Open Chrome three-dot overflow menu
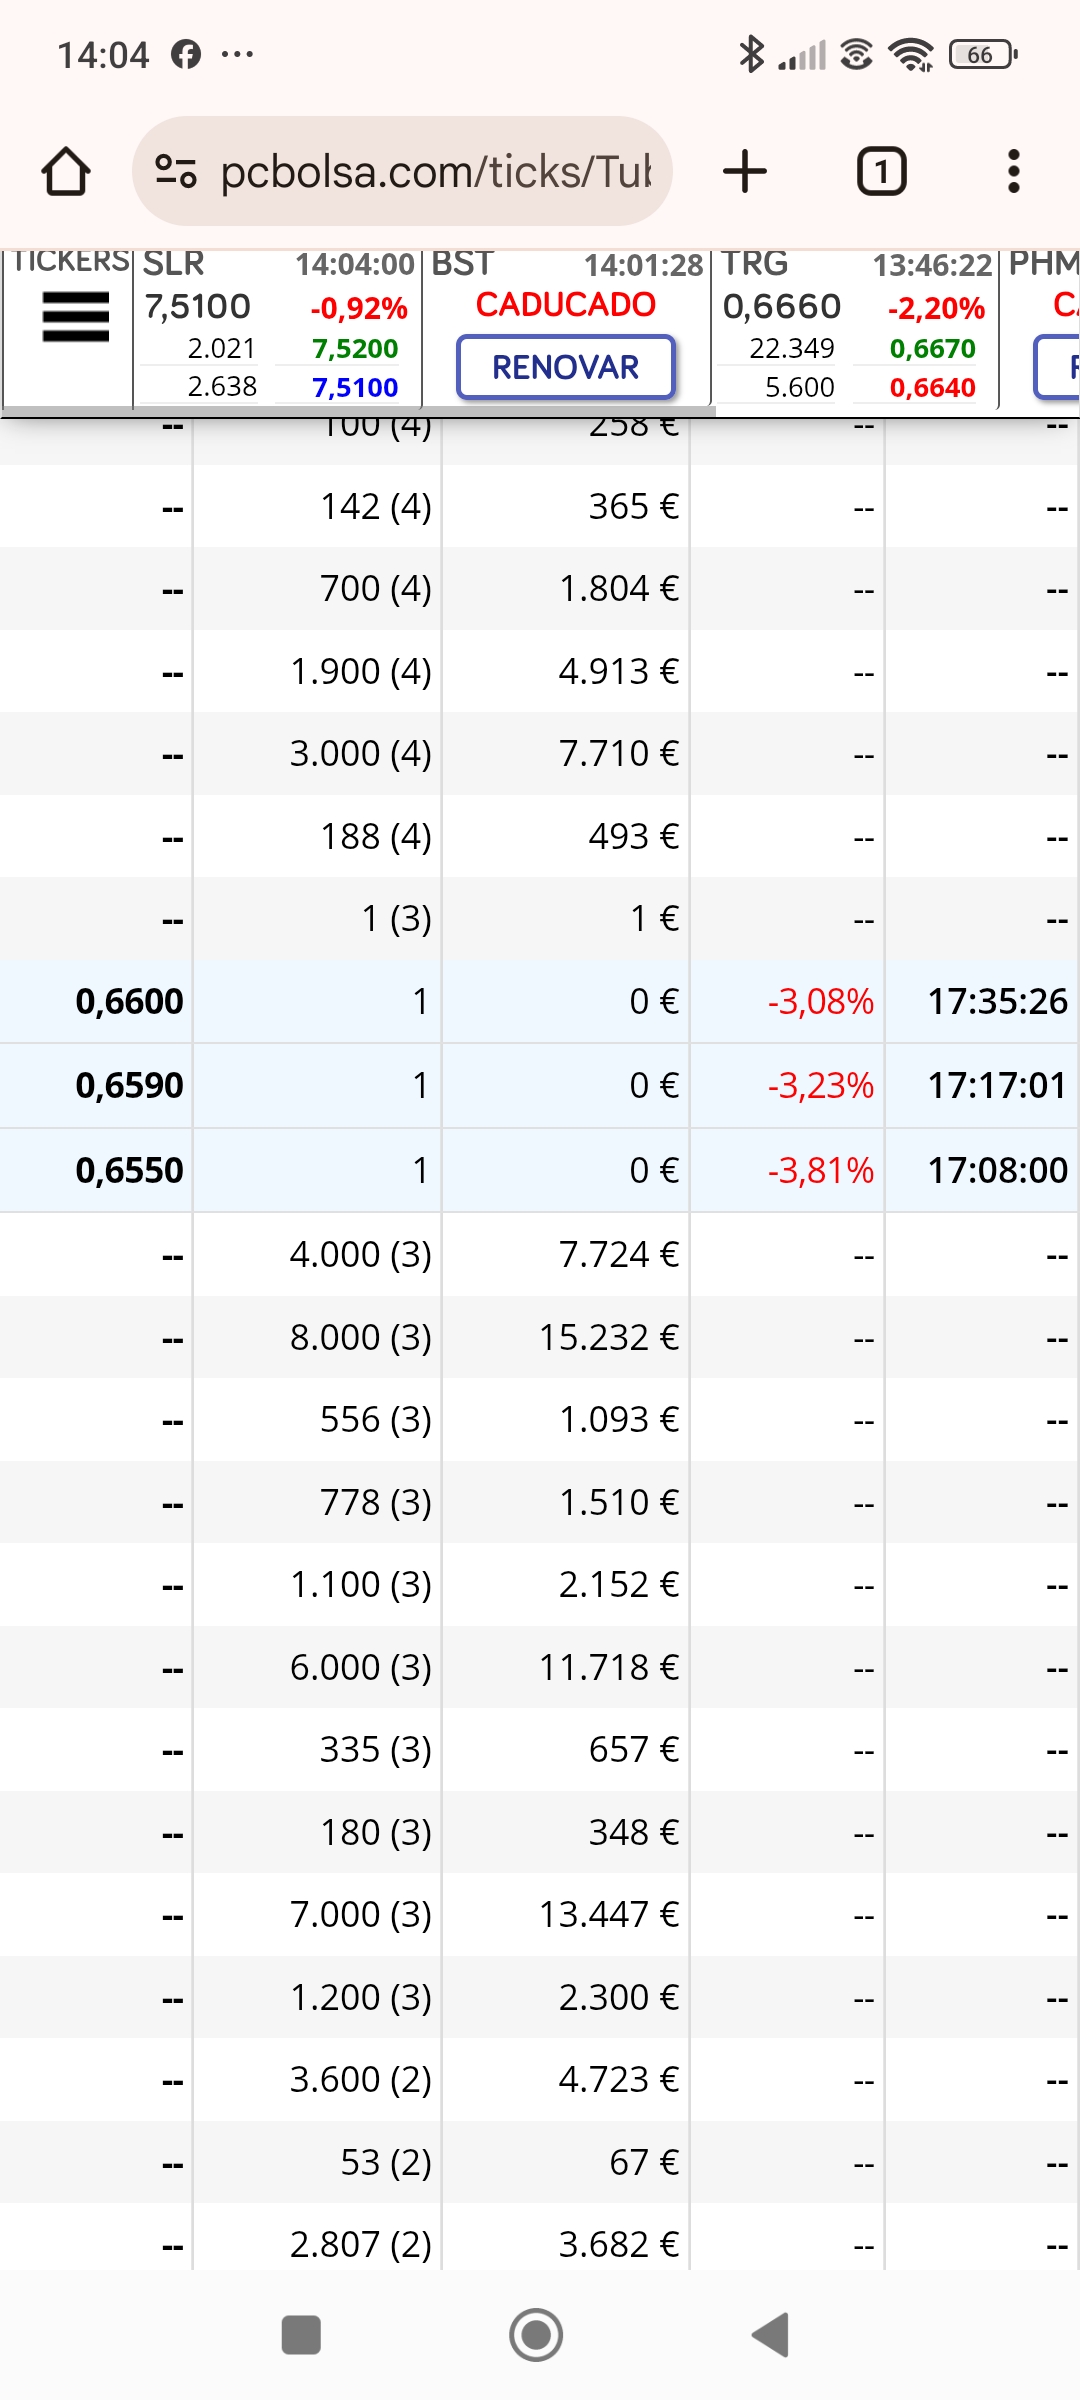1080x2400 pixels. (x=1014, y=171)
